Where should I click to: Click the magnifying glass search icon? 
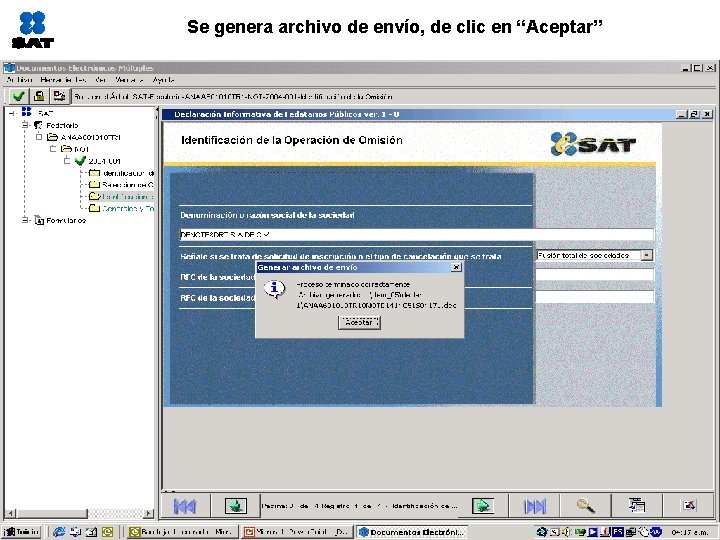pyautogui.click(x=585, y=506)
